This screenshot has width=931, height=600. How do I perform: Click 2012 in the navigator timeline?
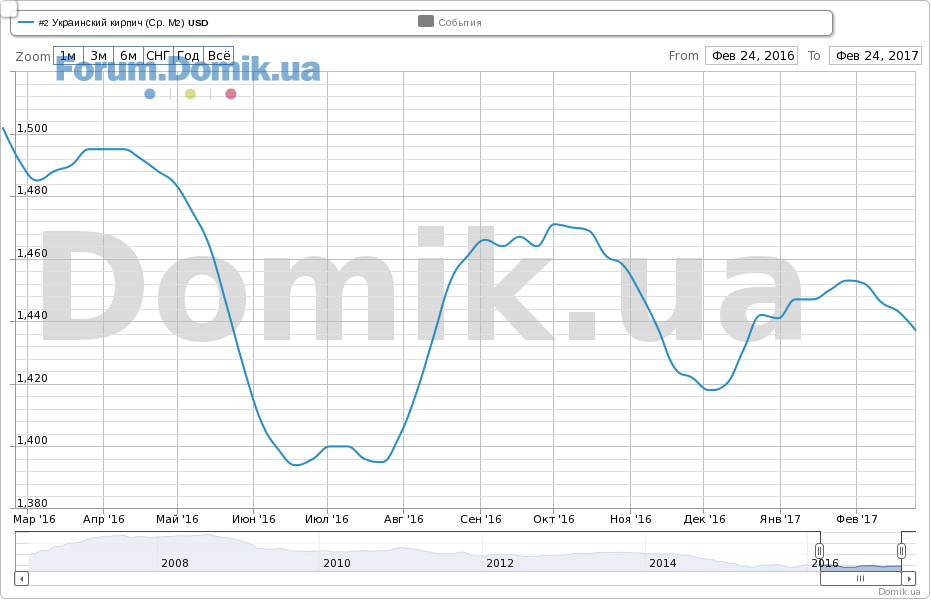500,563
